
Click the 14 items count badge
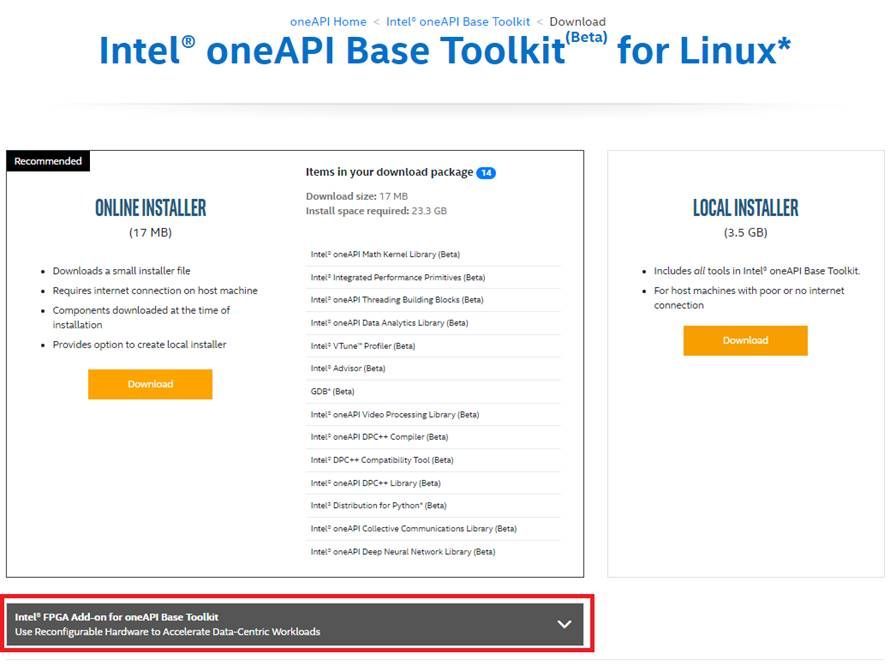pos(486,173)
